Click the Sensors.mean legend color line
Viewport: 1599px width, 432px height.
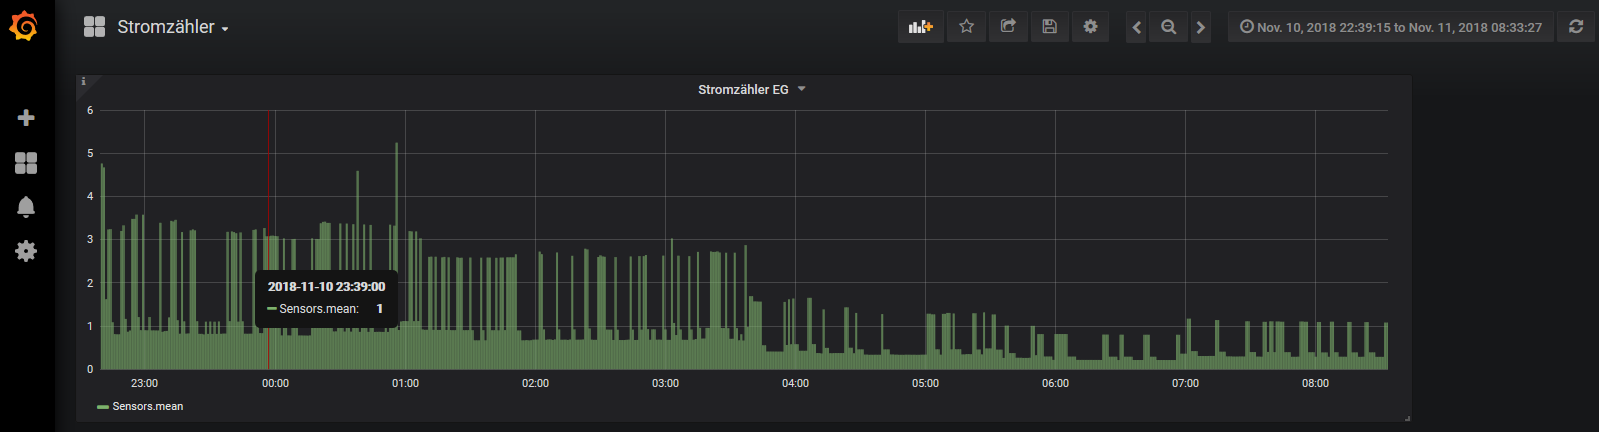[x=102, y=407]
